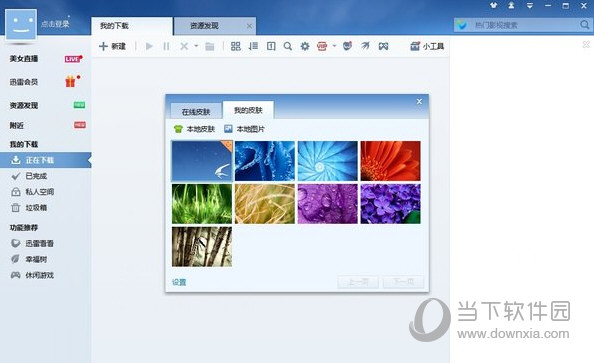Image resolution: width=594 pixels, height=363 pixels.
Task: Open settings via the toolbar gear icon
Action: tap(305, 46)
